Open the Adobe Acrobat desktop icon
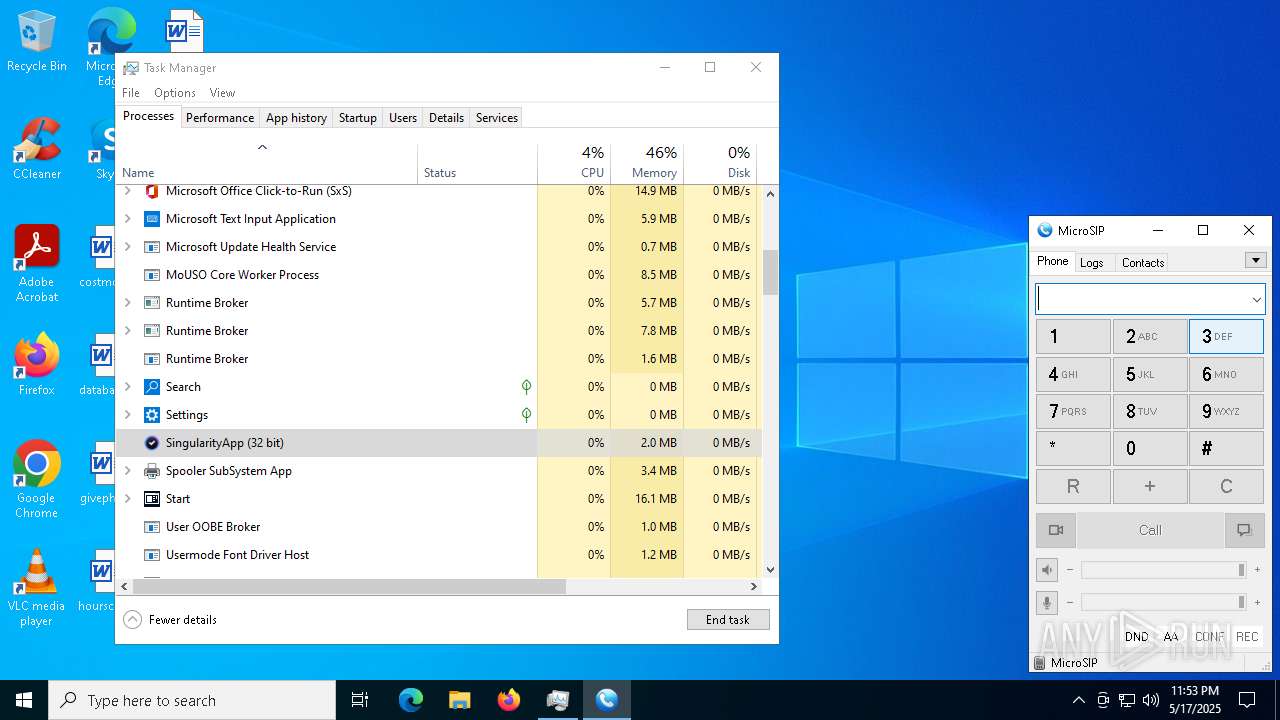 click(x=37, y=264)
